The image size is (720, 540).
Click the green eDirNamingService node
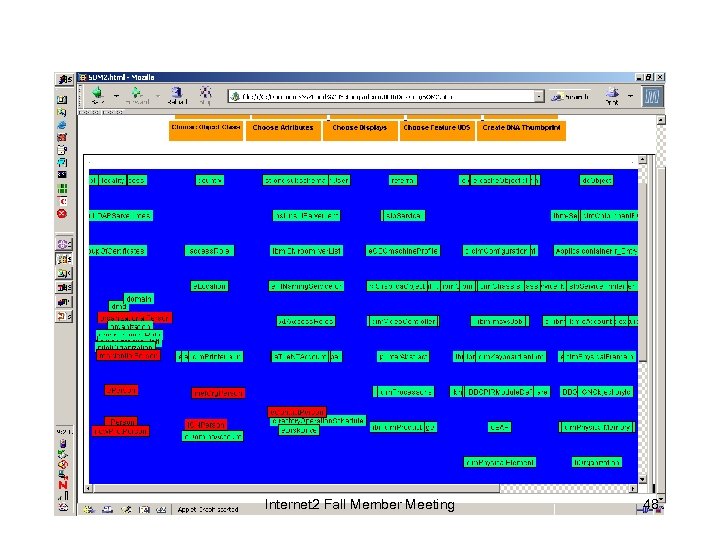click(x=306, y=286)
